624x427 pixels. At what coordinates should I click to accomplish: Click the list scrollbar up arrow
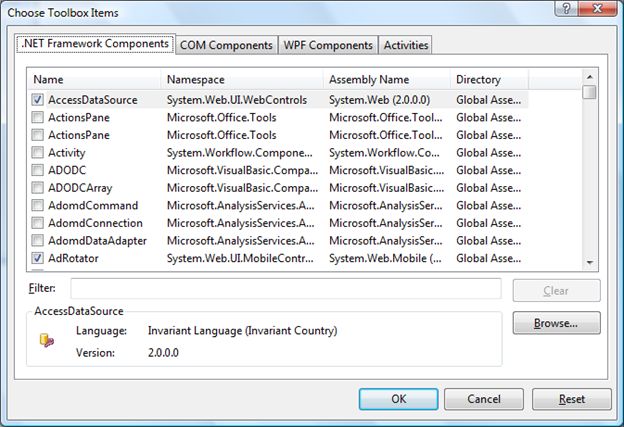tap(590, 76)
